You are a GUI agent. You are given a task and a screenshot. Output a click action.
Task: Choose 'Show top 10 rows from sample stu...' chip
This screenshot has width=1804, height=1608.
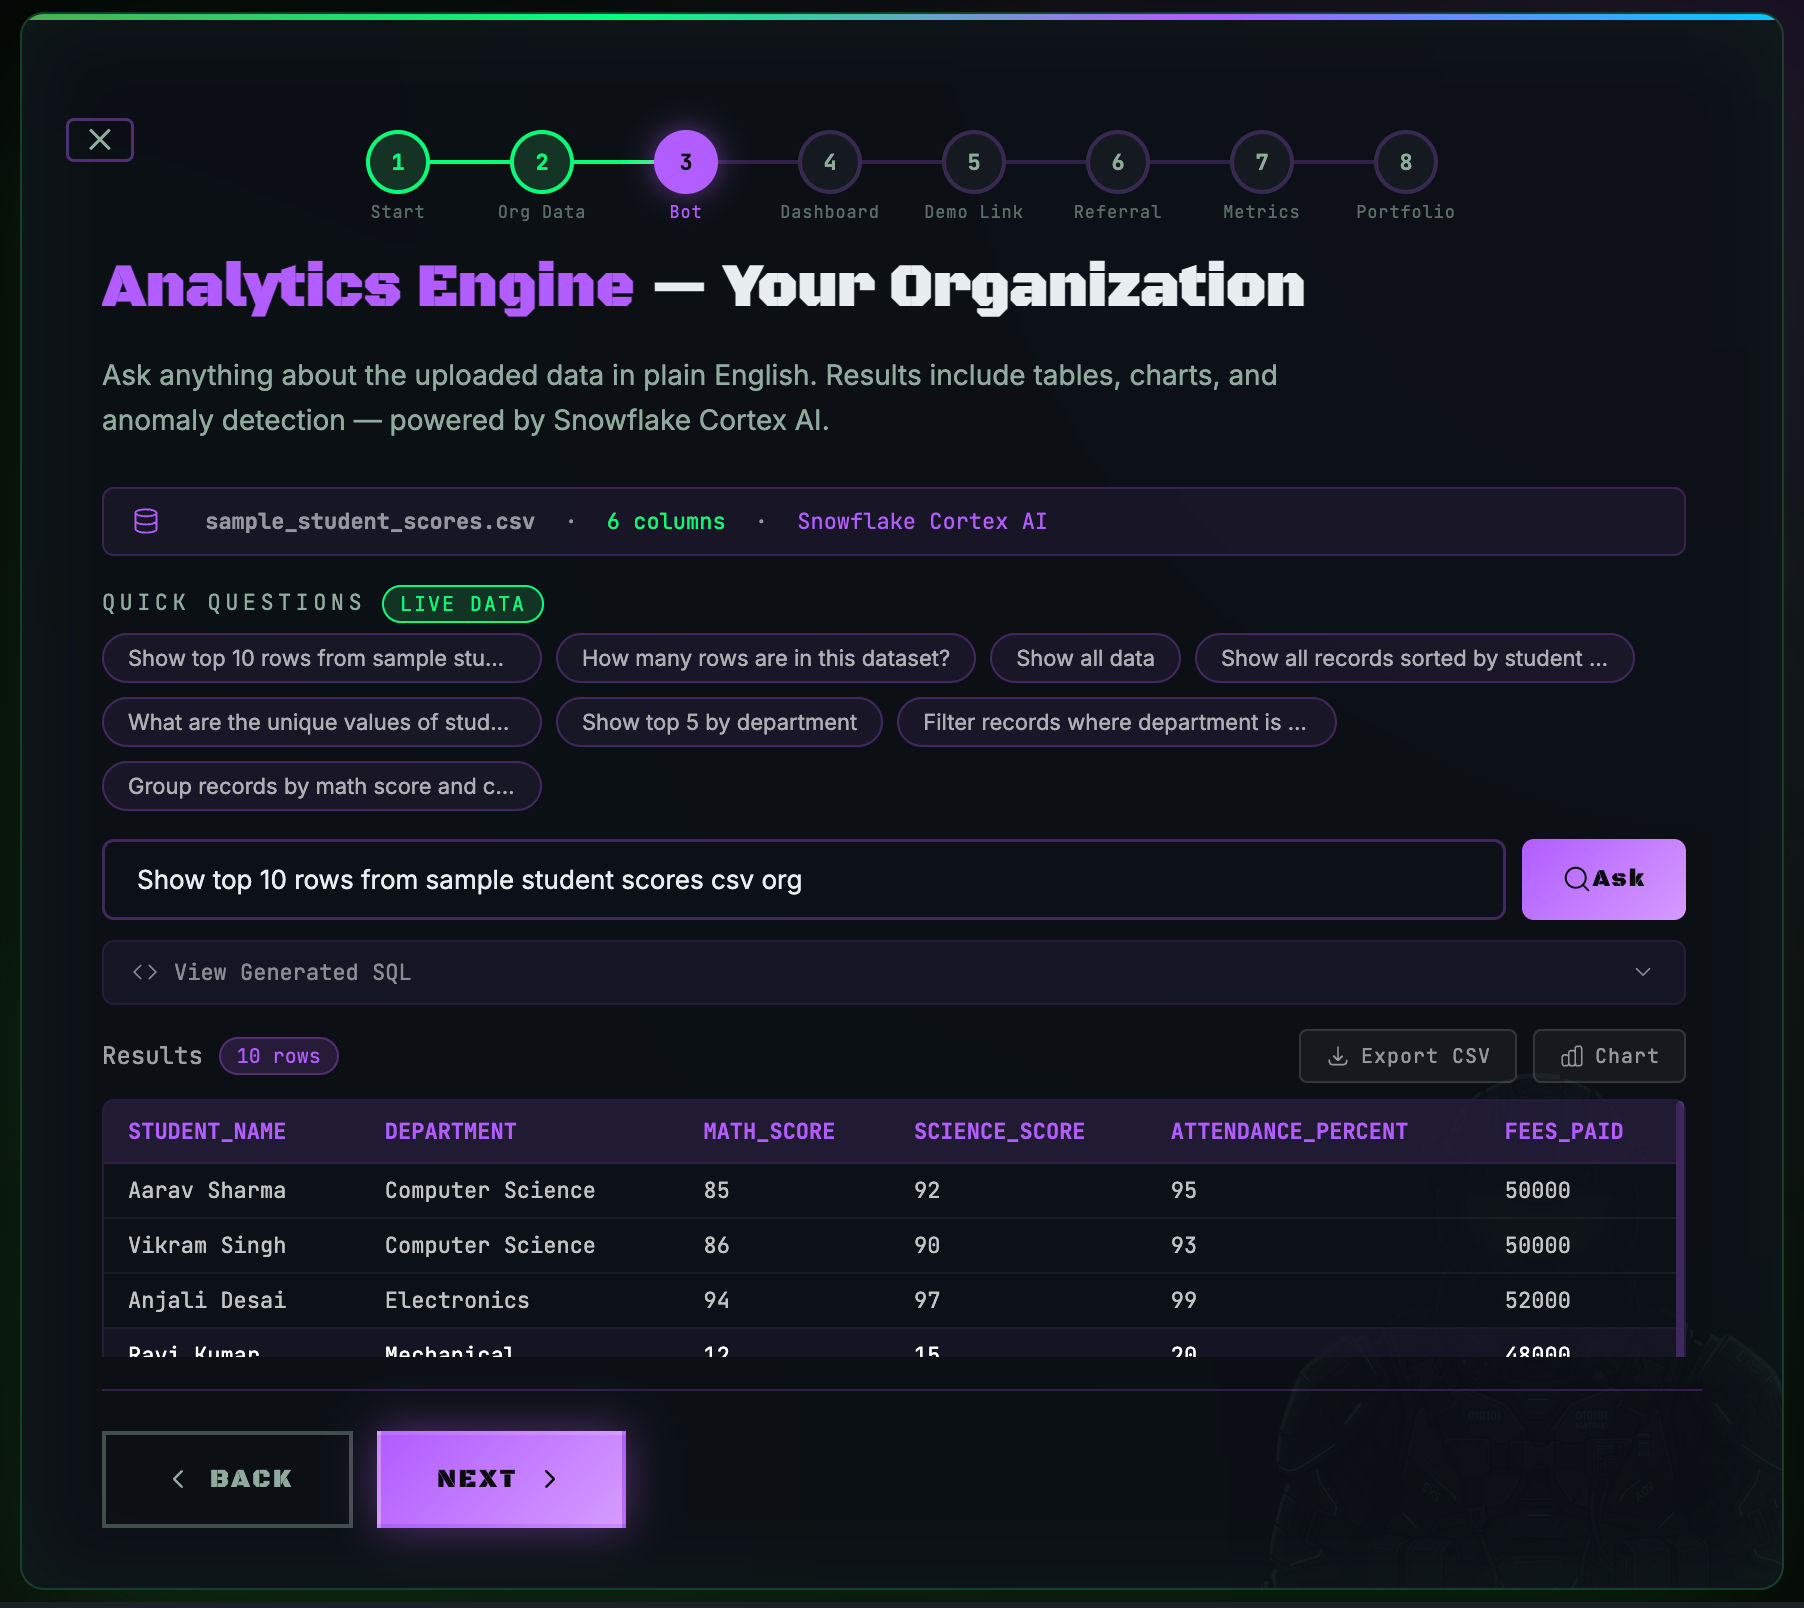click(322, 658)
